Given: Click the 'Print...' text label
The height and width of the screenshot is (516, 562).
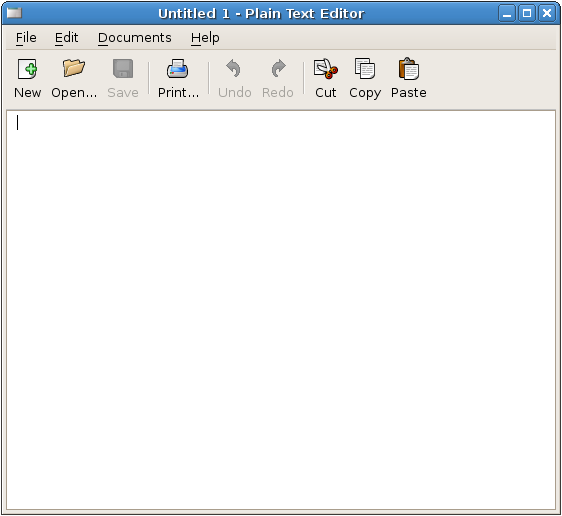Looking at the screenshot, I should pos(178,93).
